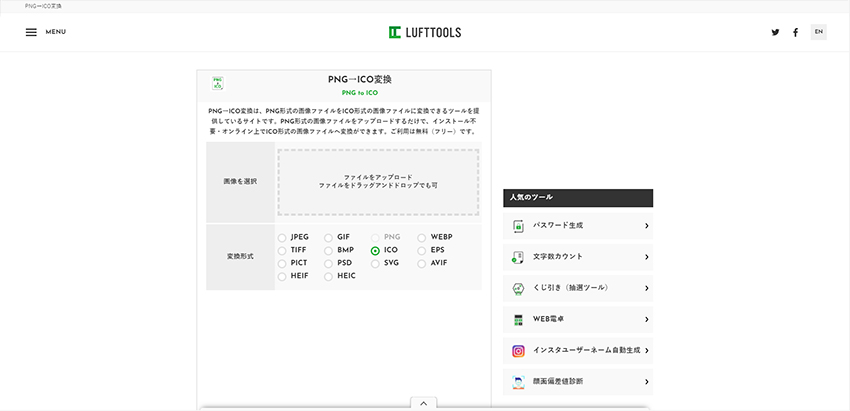Click the WEB calculator icon
The width and height of the screenshot is (850, 411).
[518, 320]
